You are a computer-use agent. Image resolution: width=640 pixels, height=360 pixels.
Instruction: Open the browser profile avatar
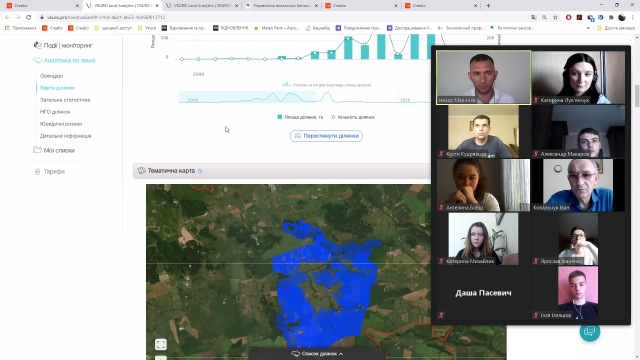pos(622,17)
